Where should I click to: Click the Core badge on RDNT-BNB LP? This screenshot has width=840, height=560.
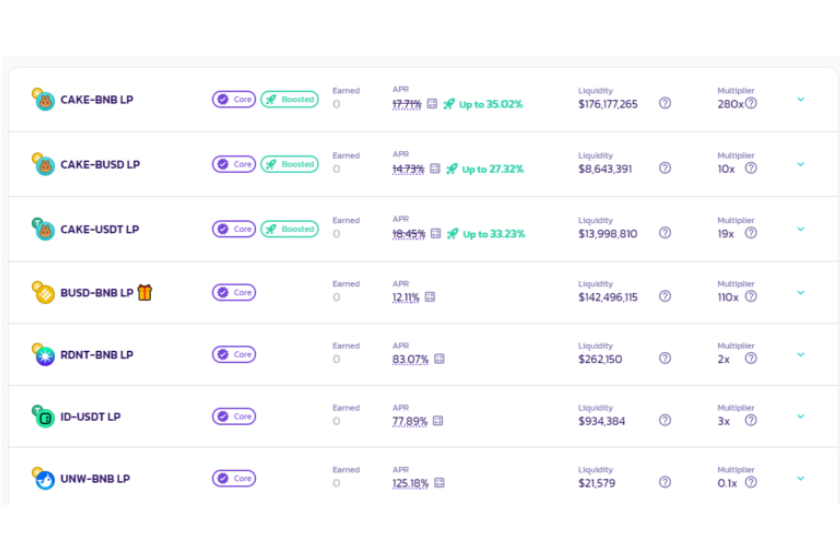point(234,354)
